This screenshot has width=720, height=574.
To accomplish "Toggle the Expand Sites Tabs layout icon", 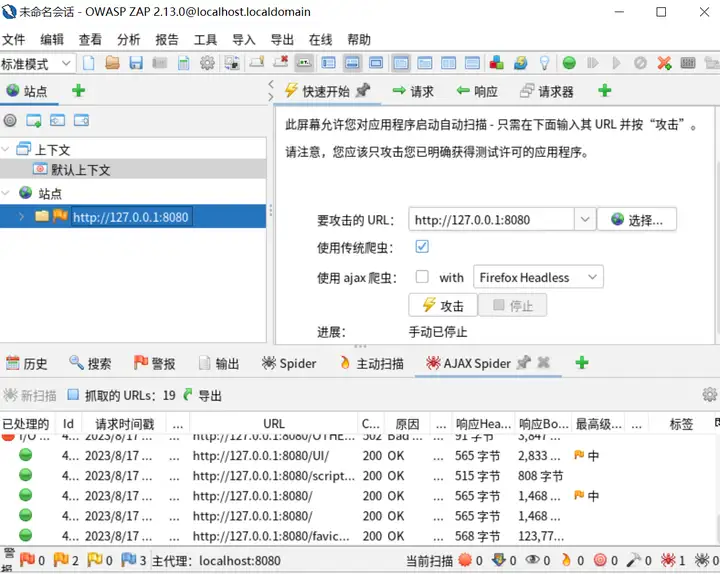I will (x=328, y=62).
